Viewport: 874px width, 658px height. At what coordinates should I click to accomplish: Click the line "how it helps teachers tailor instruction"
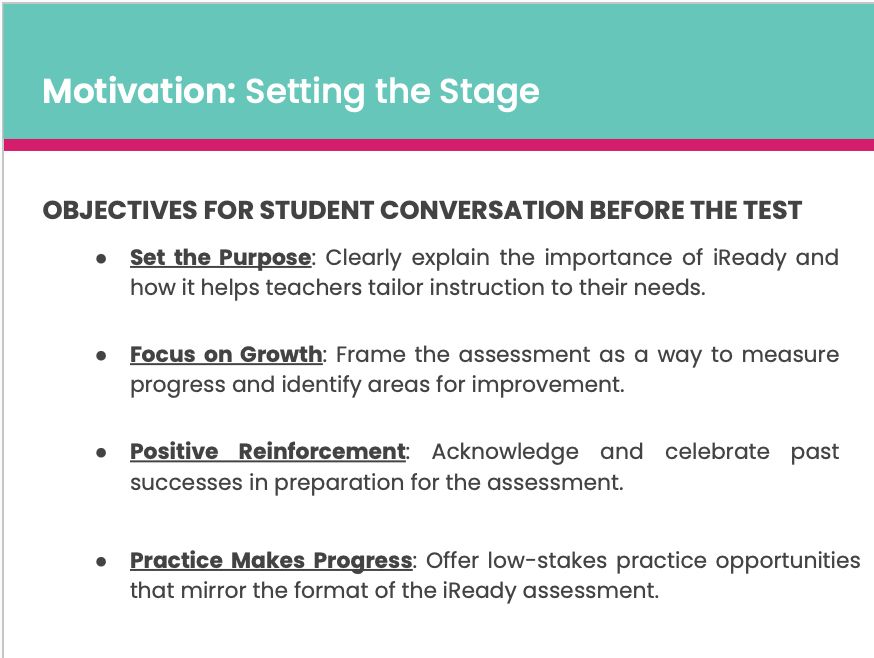[x=418, y=288]
